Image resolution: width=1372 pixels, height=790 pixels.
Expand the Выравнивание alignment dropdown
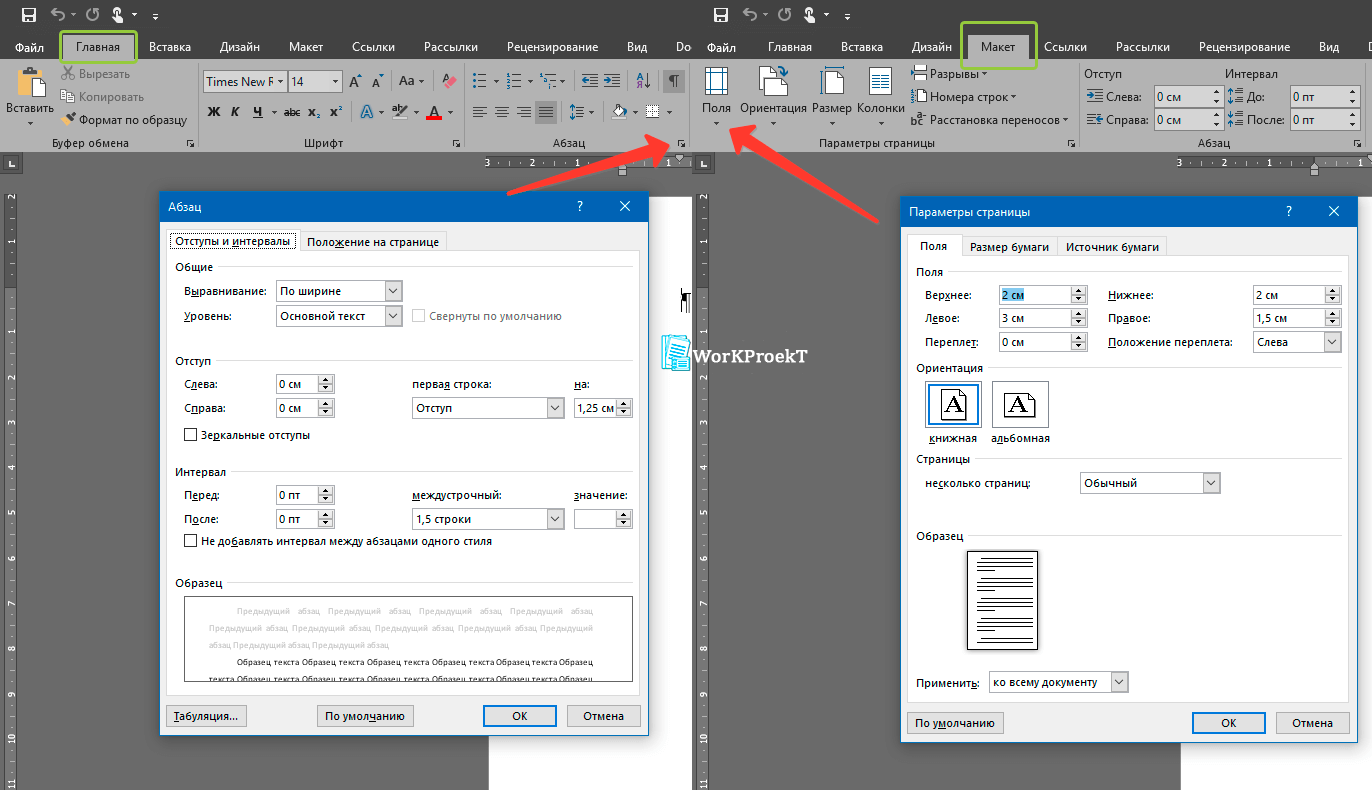393,291
